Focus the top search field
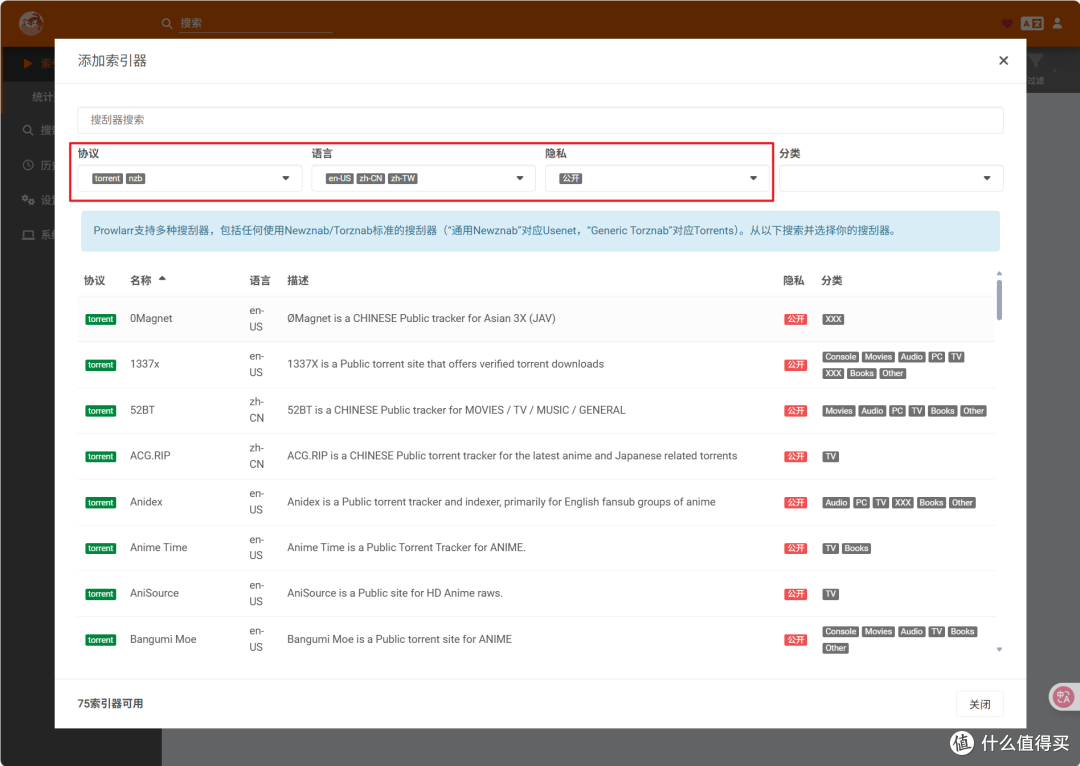Viewport: 1080px width, 766px height. pos(256,23)
